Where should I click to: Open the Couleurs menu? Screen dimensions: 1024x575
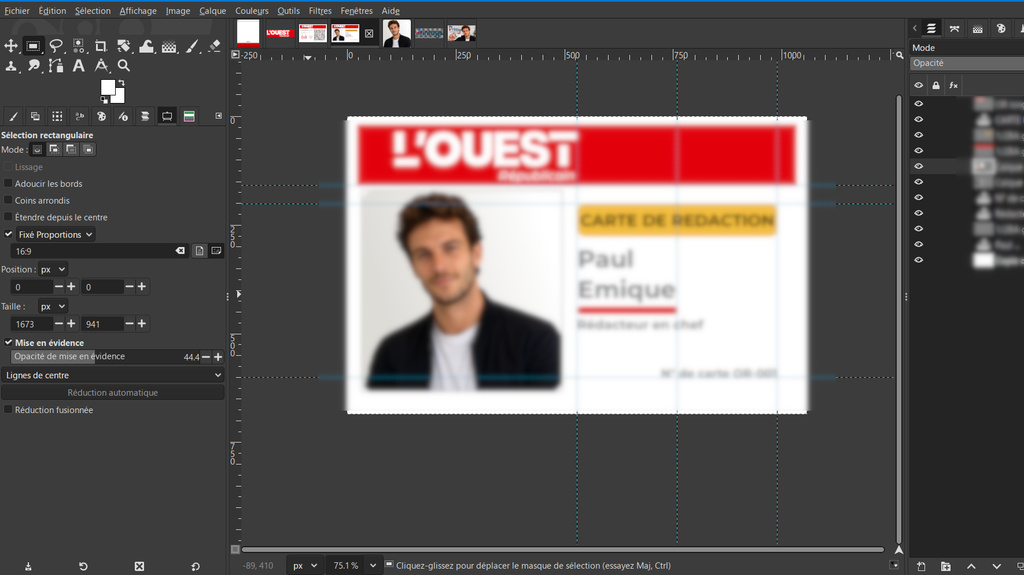pos(251,10)
